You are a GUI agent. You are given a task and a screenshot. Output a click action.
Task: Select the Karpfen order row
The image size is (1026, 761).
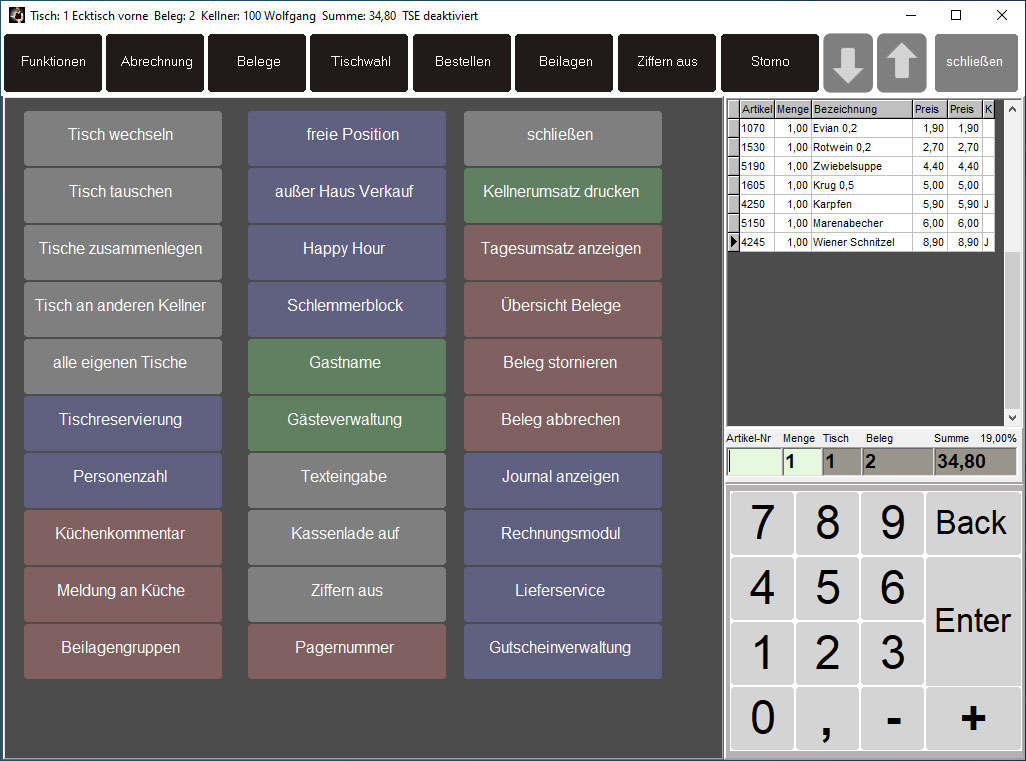pyautogui.click(x=861, y=204)
